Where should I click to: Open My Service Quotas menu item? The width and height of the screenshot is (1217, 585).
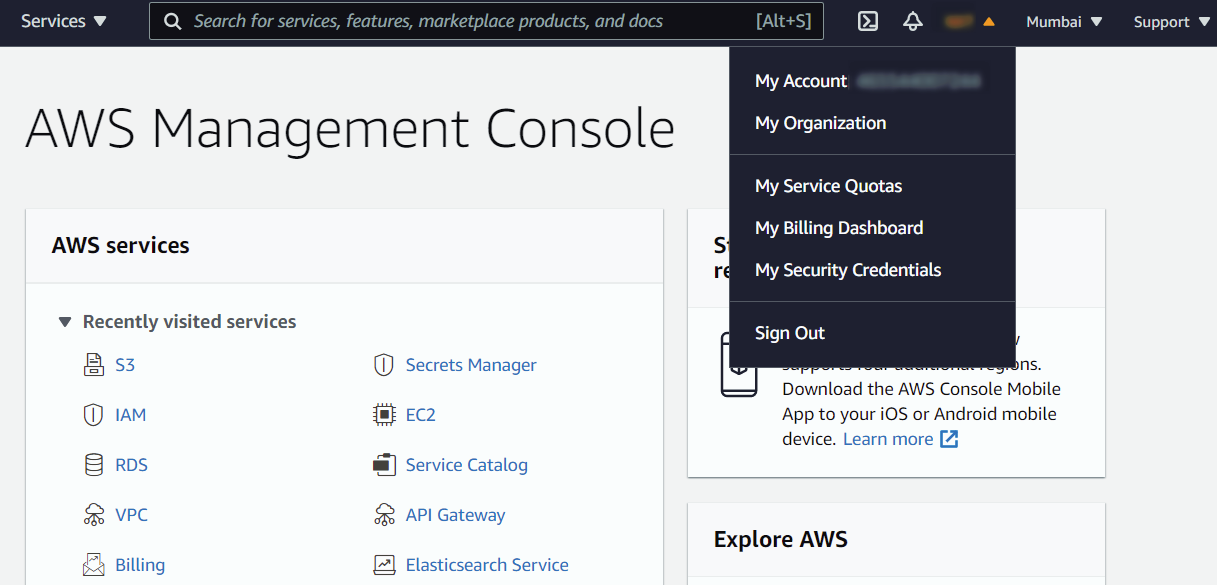(x=828, y=186)
